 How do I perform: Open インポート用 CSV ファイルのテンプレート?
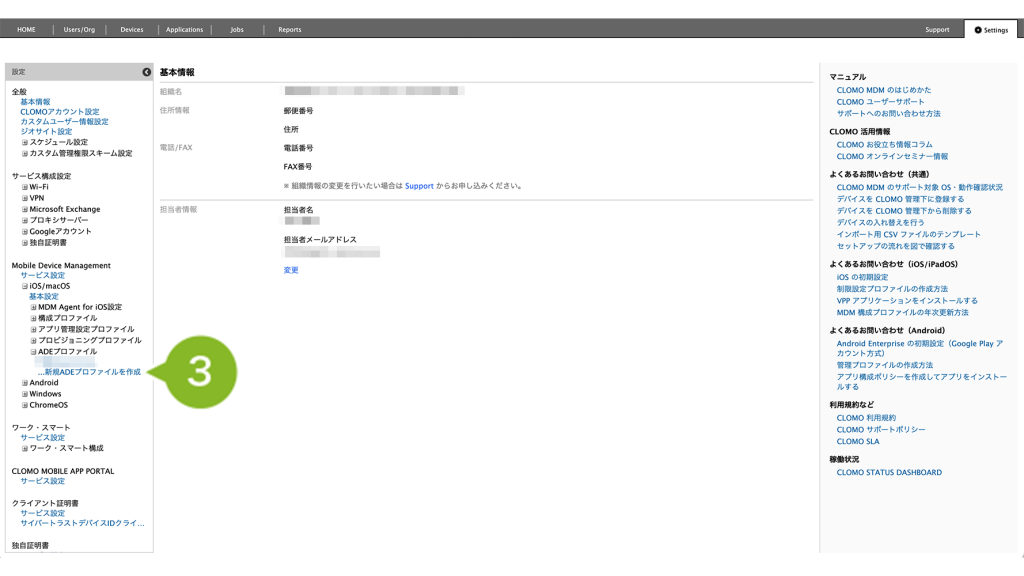[908, 234]
